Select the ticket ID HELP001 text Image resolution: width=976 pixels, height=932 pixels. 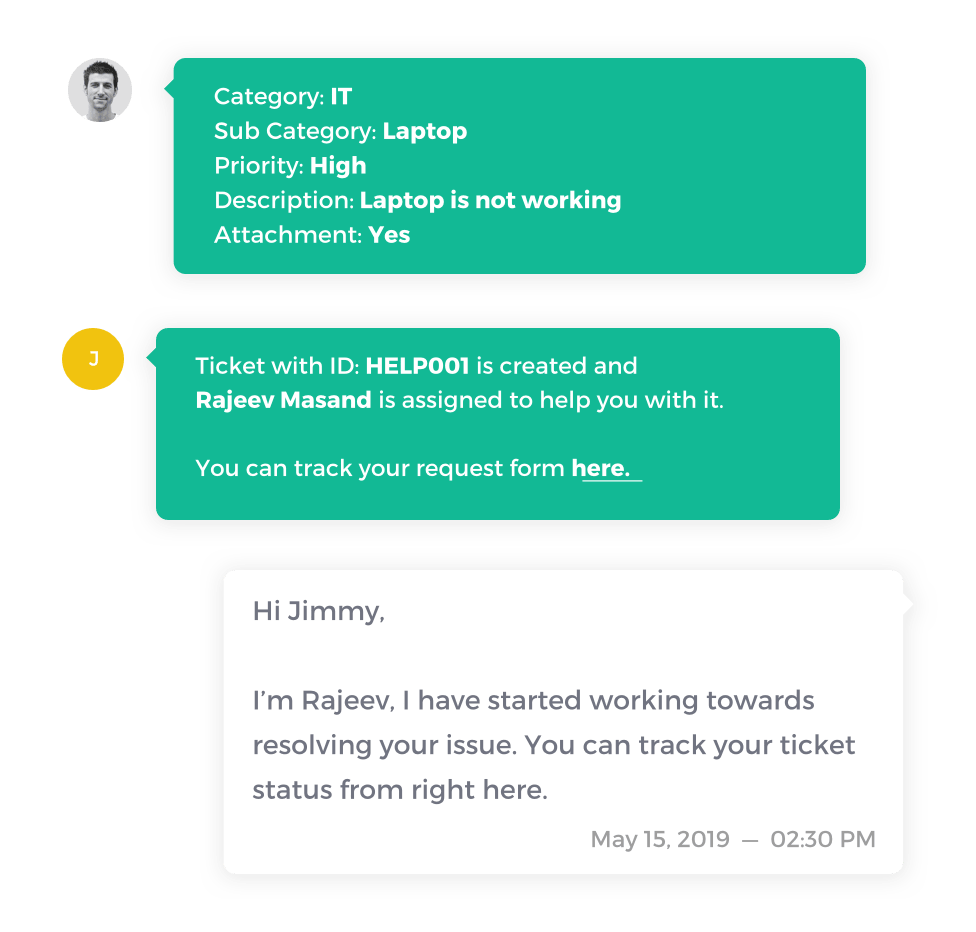click(417, 366)
